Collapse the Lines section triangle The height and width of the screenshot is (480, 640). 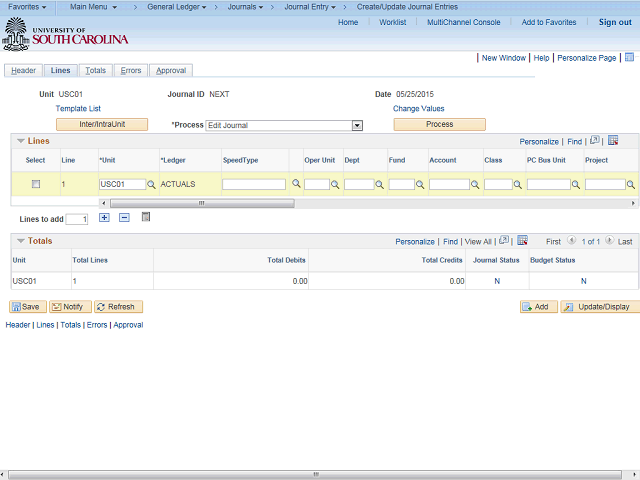coord(21,141)
